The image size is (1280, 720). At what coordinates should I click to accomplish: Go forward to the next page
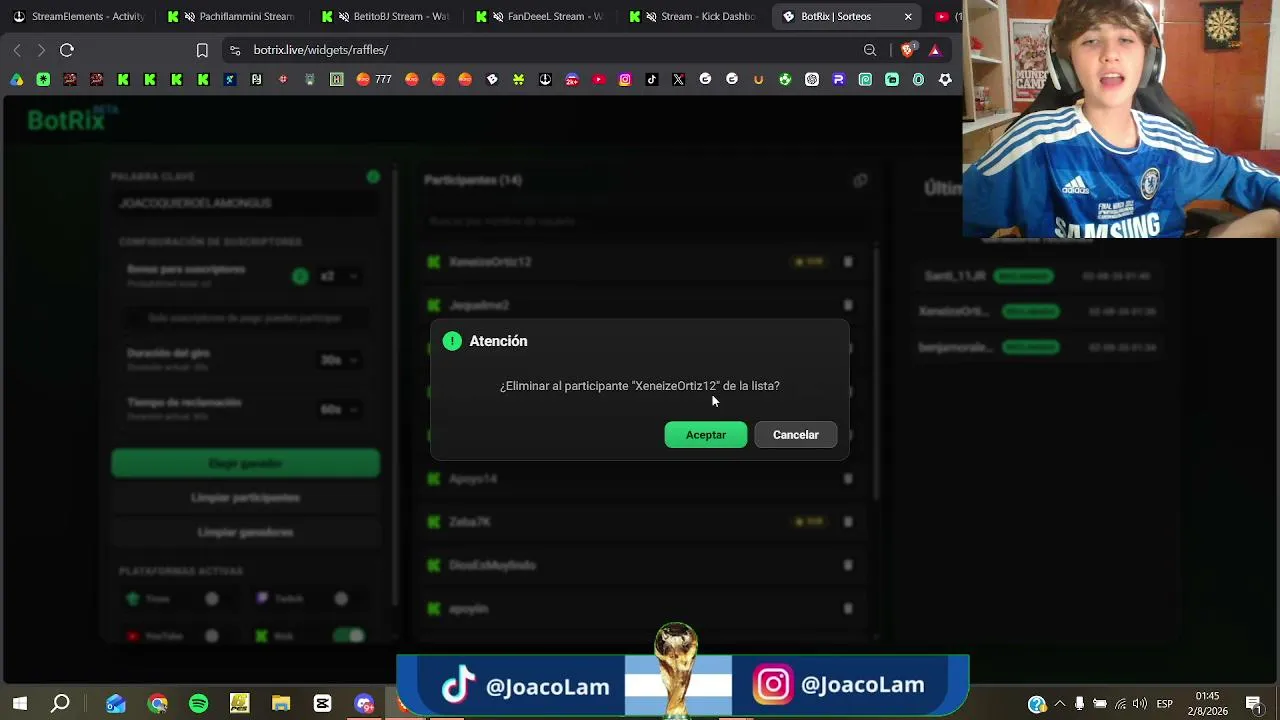[41, 50]
